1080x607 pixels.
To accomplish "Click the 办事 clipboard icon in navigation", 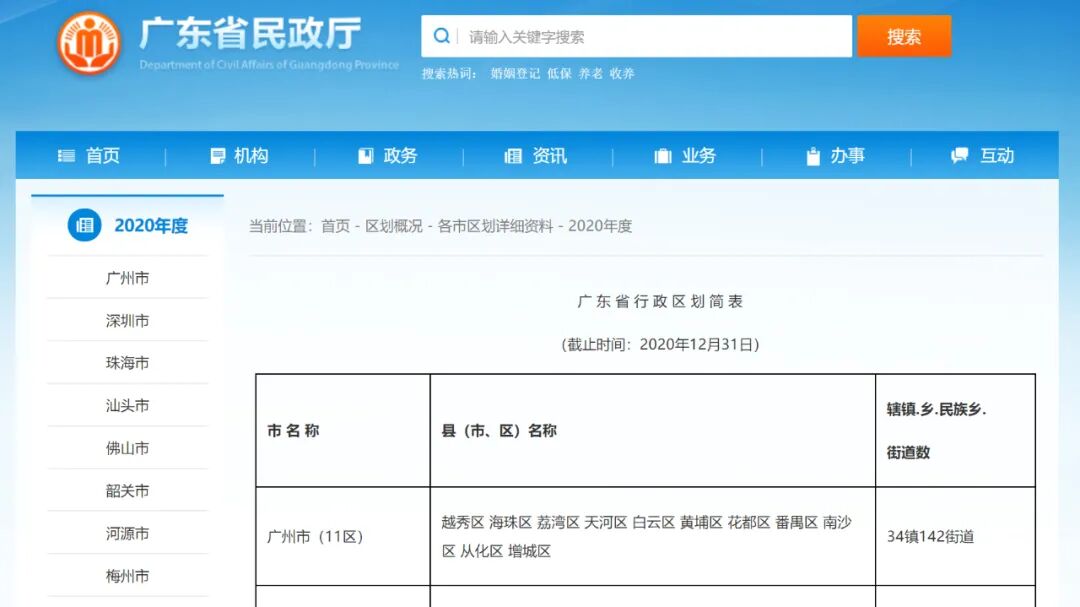I will (x=813, y=156).
